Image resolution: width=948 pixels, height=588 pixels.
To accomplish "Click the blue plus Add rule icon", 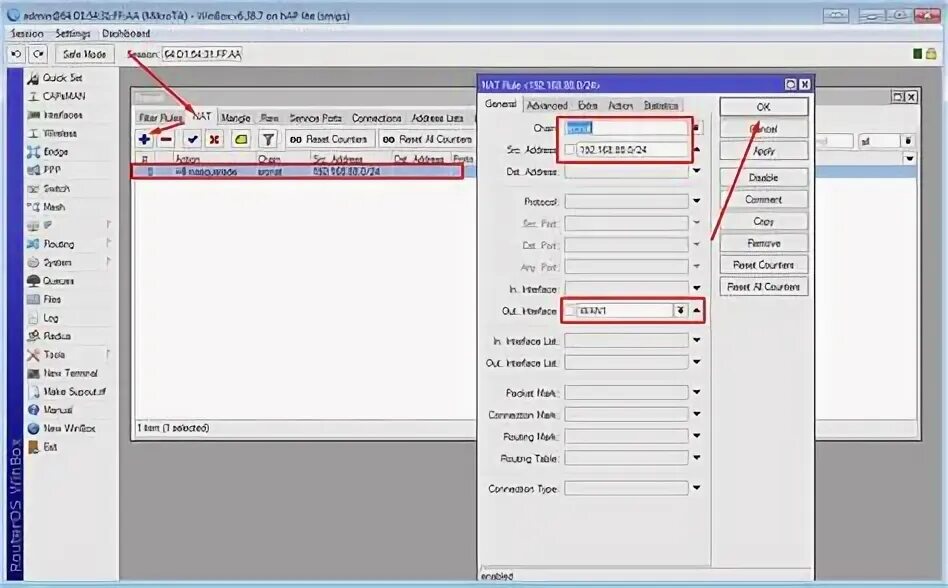I will [144, 140].
